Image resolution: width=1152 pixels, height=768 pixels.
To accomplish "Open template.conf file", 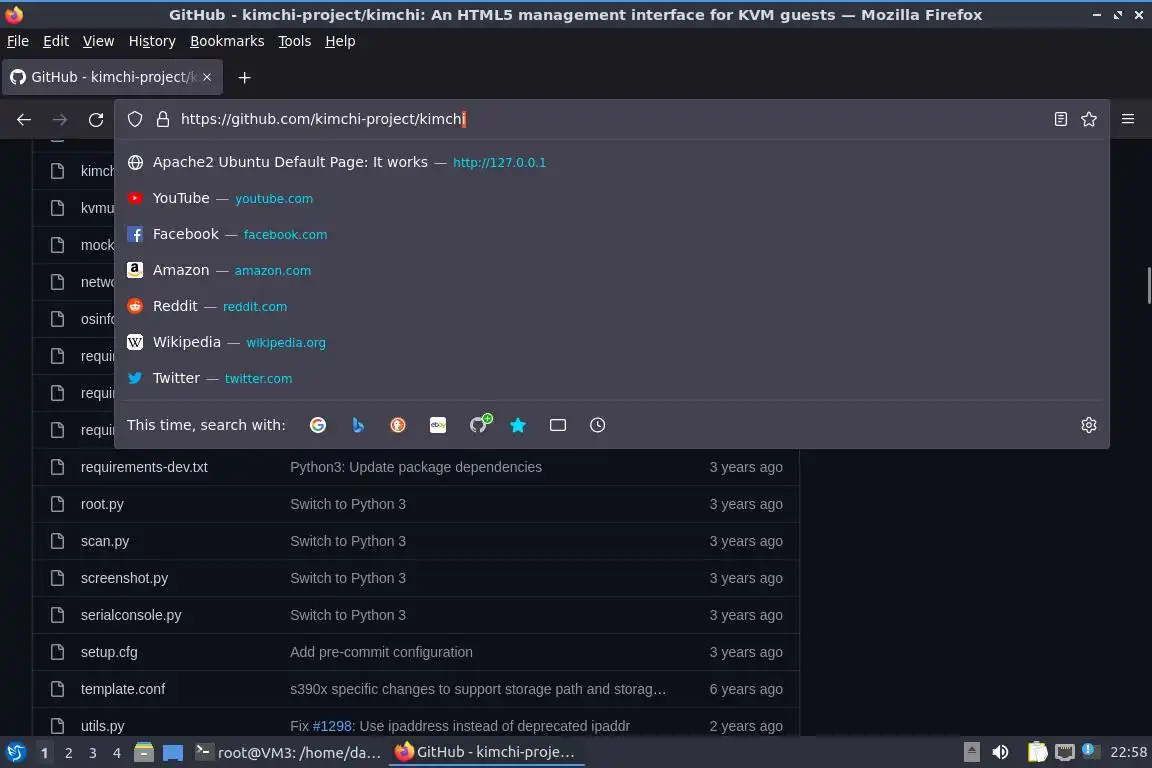I will (123, 689).
